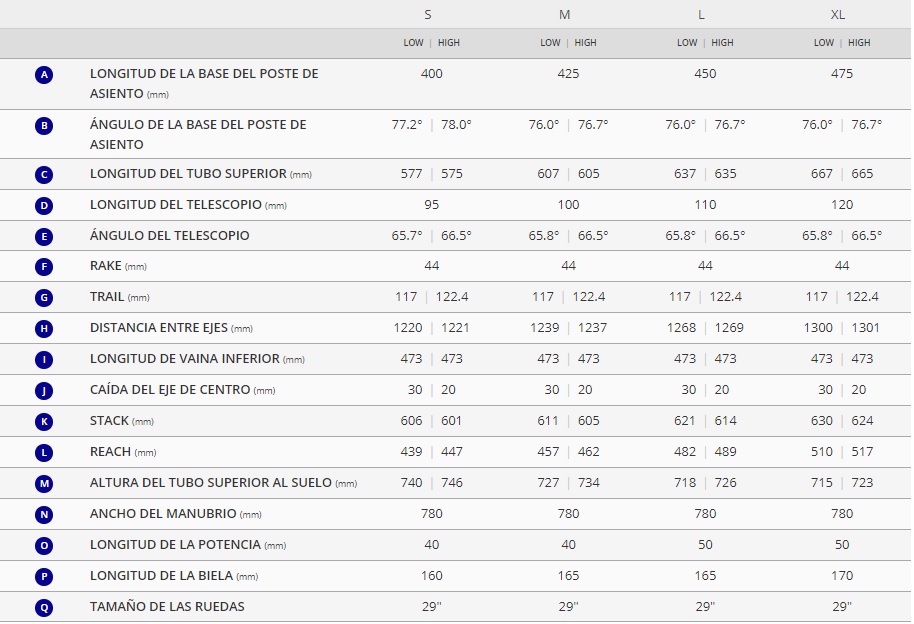Click the blue I marker icon

(x=44, y=359)
